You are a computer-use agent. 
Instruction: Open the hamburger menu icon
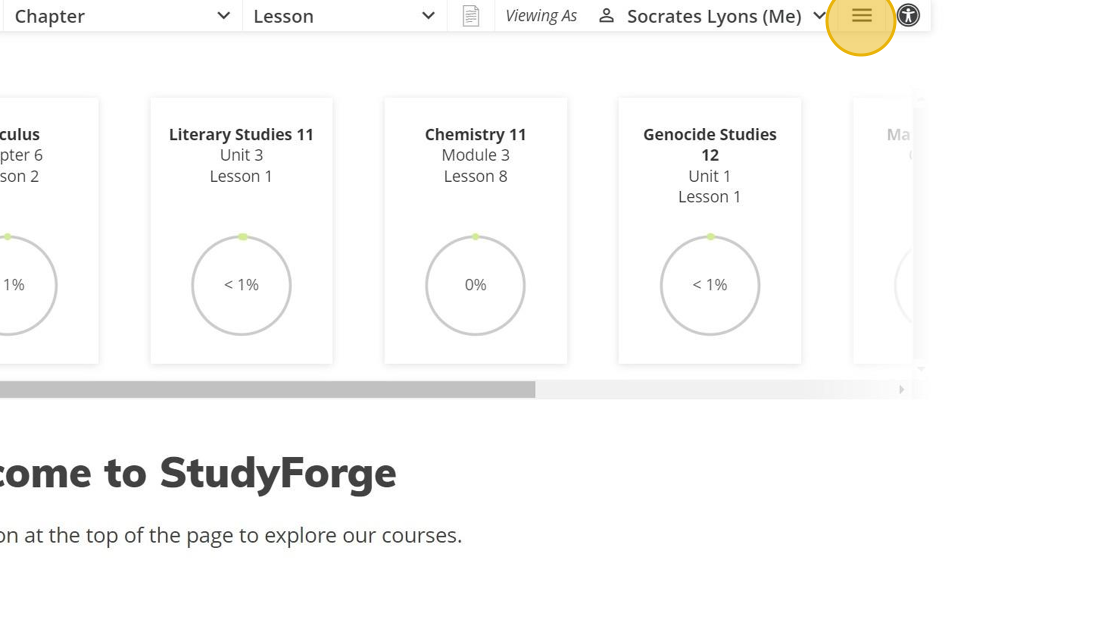click(x=861, y=16)
